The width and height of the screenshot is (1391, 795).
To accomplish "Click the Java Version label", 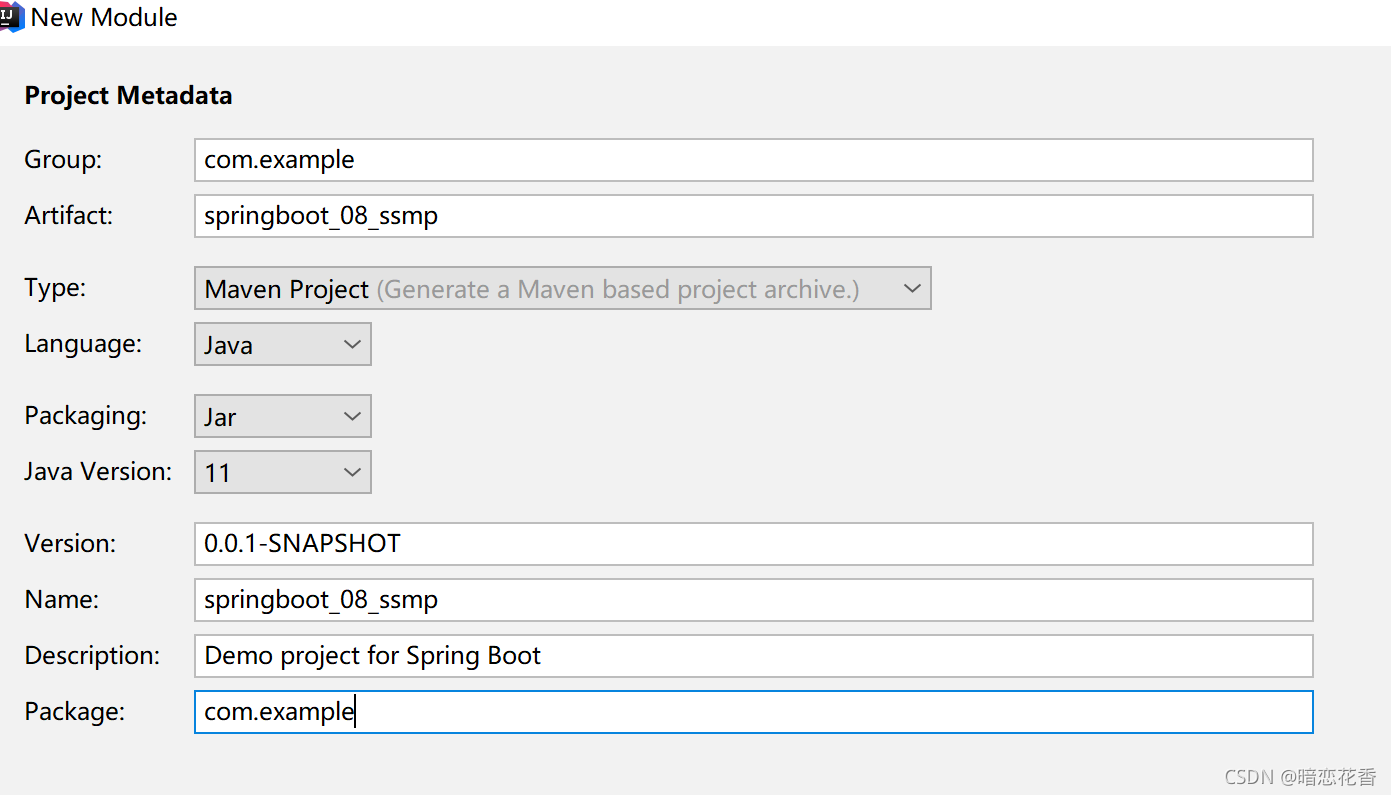I will click(x=98, y=472).
